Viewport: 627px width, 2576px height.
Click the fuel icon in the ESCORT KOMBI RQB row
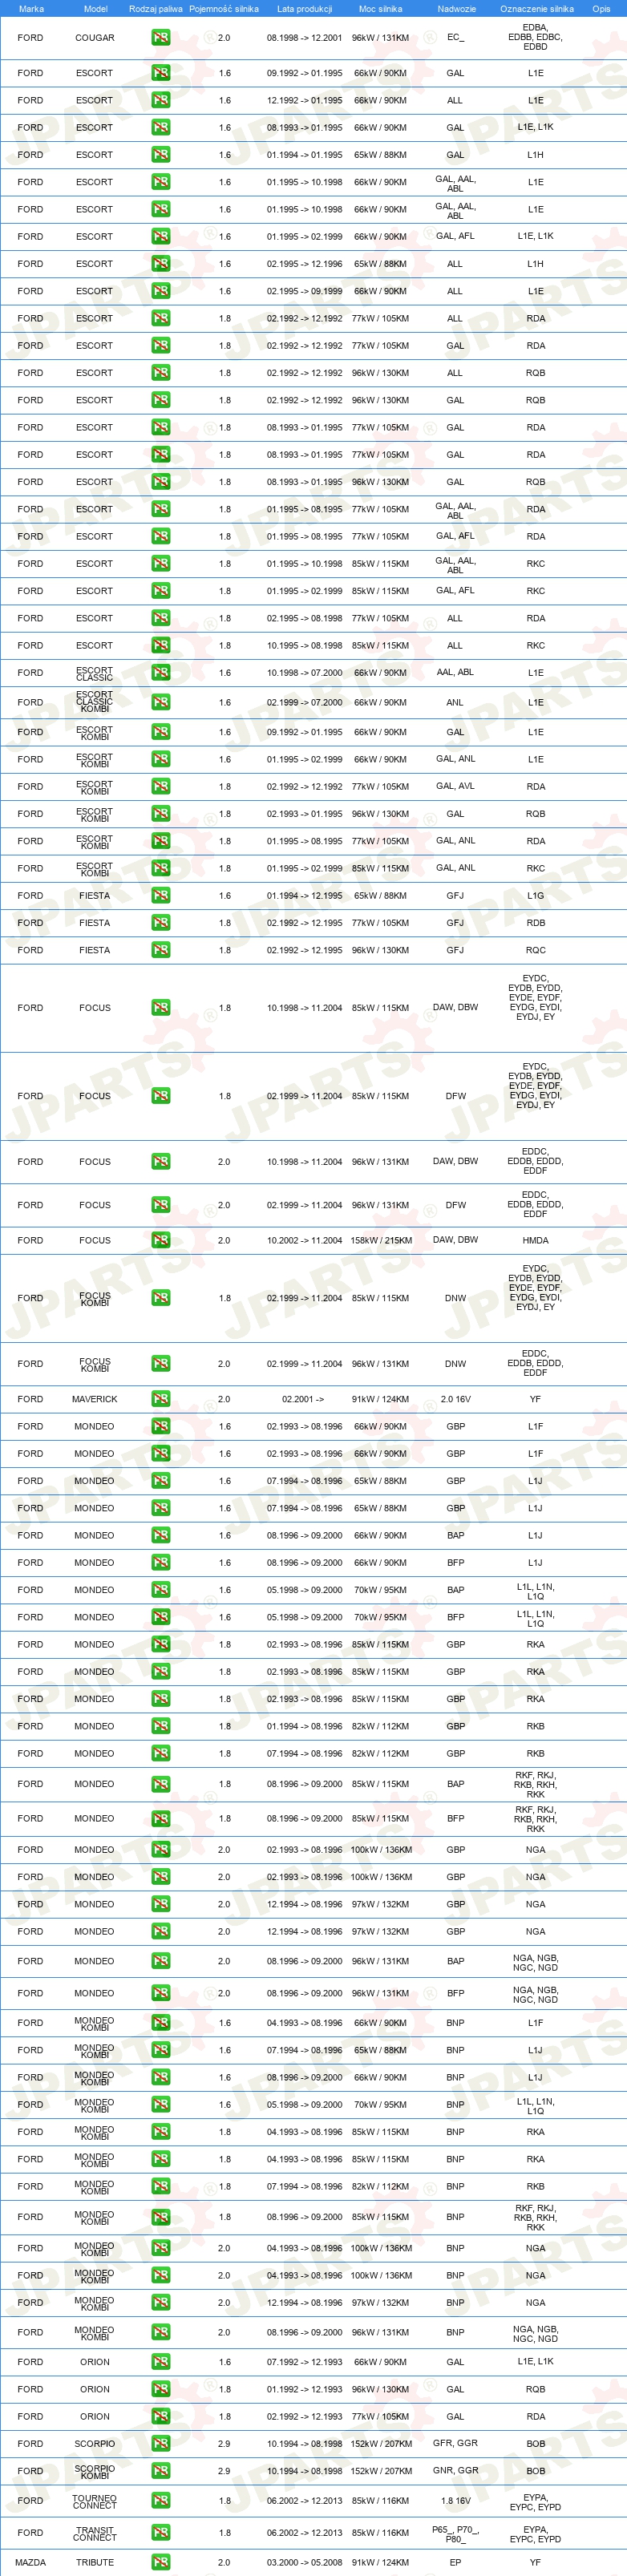click(x=160, y=814)
